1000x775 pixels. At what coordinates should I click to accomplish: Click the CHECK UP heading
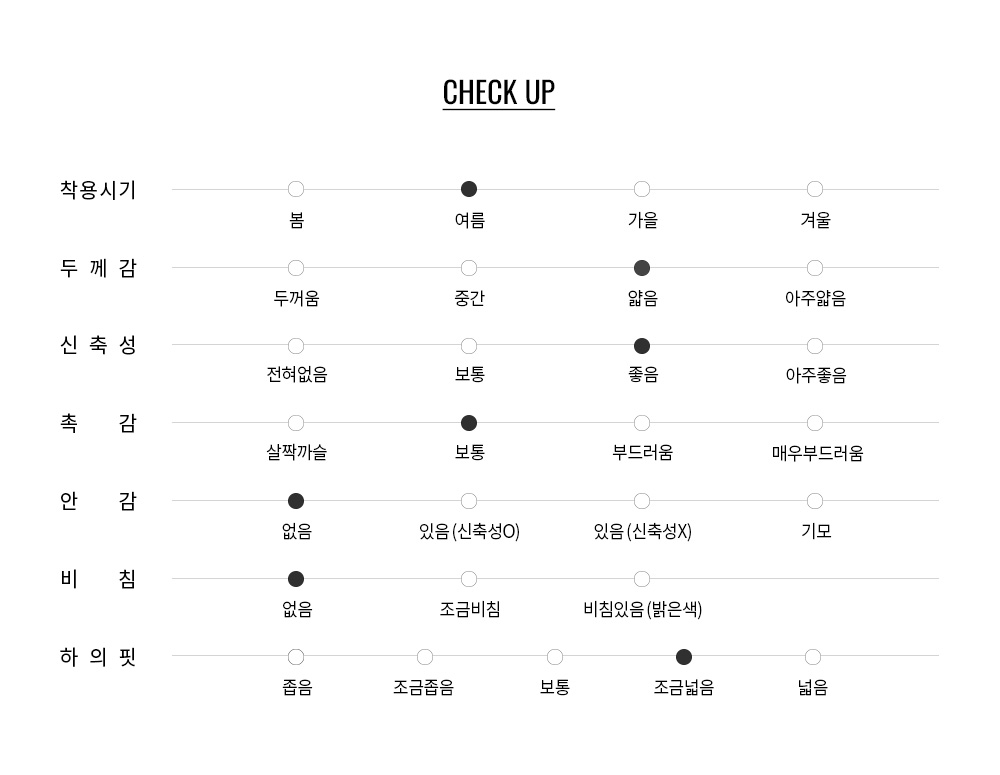point(499,93)
